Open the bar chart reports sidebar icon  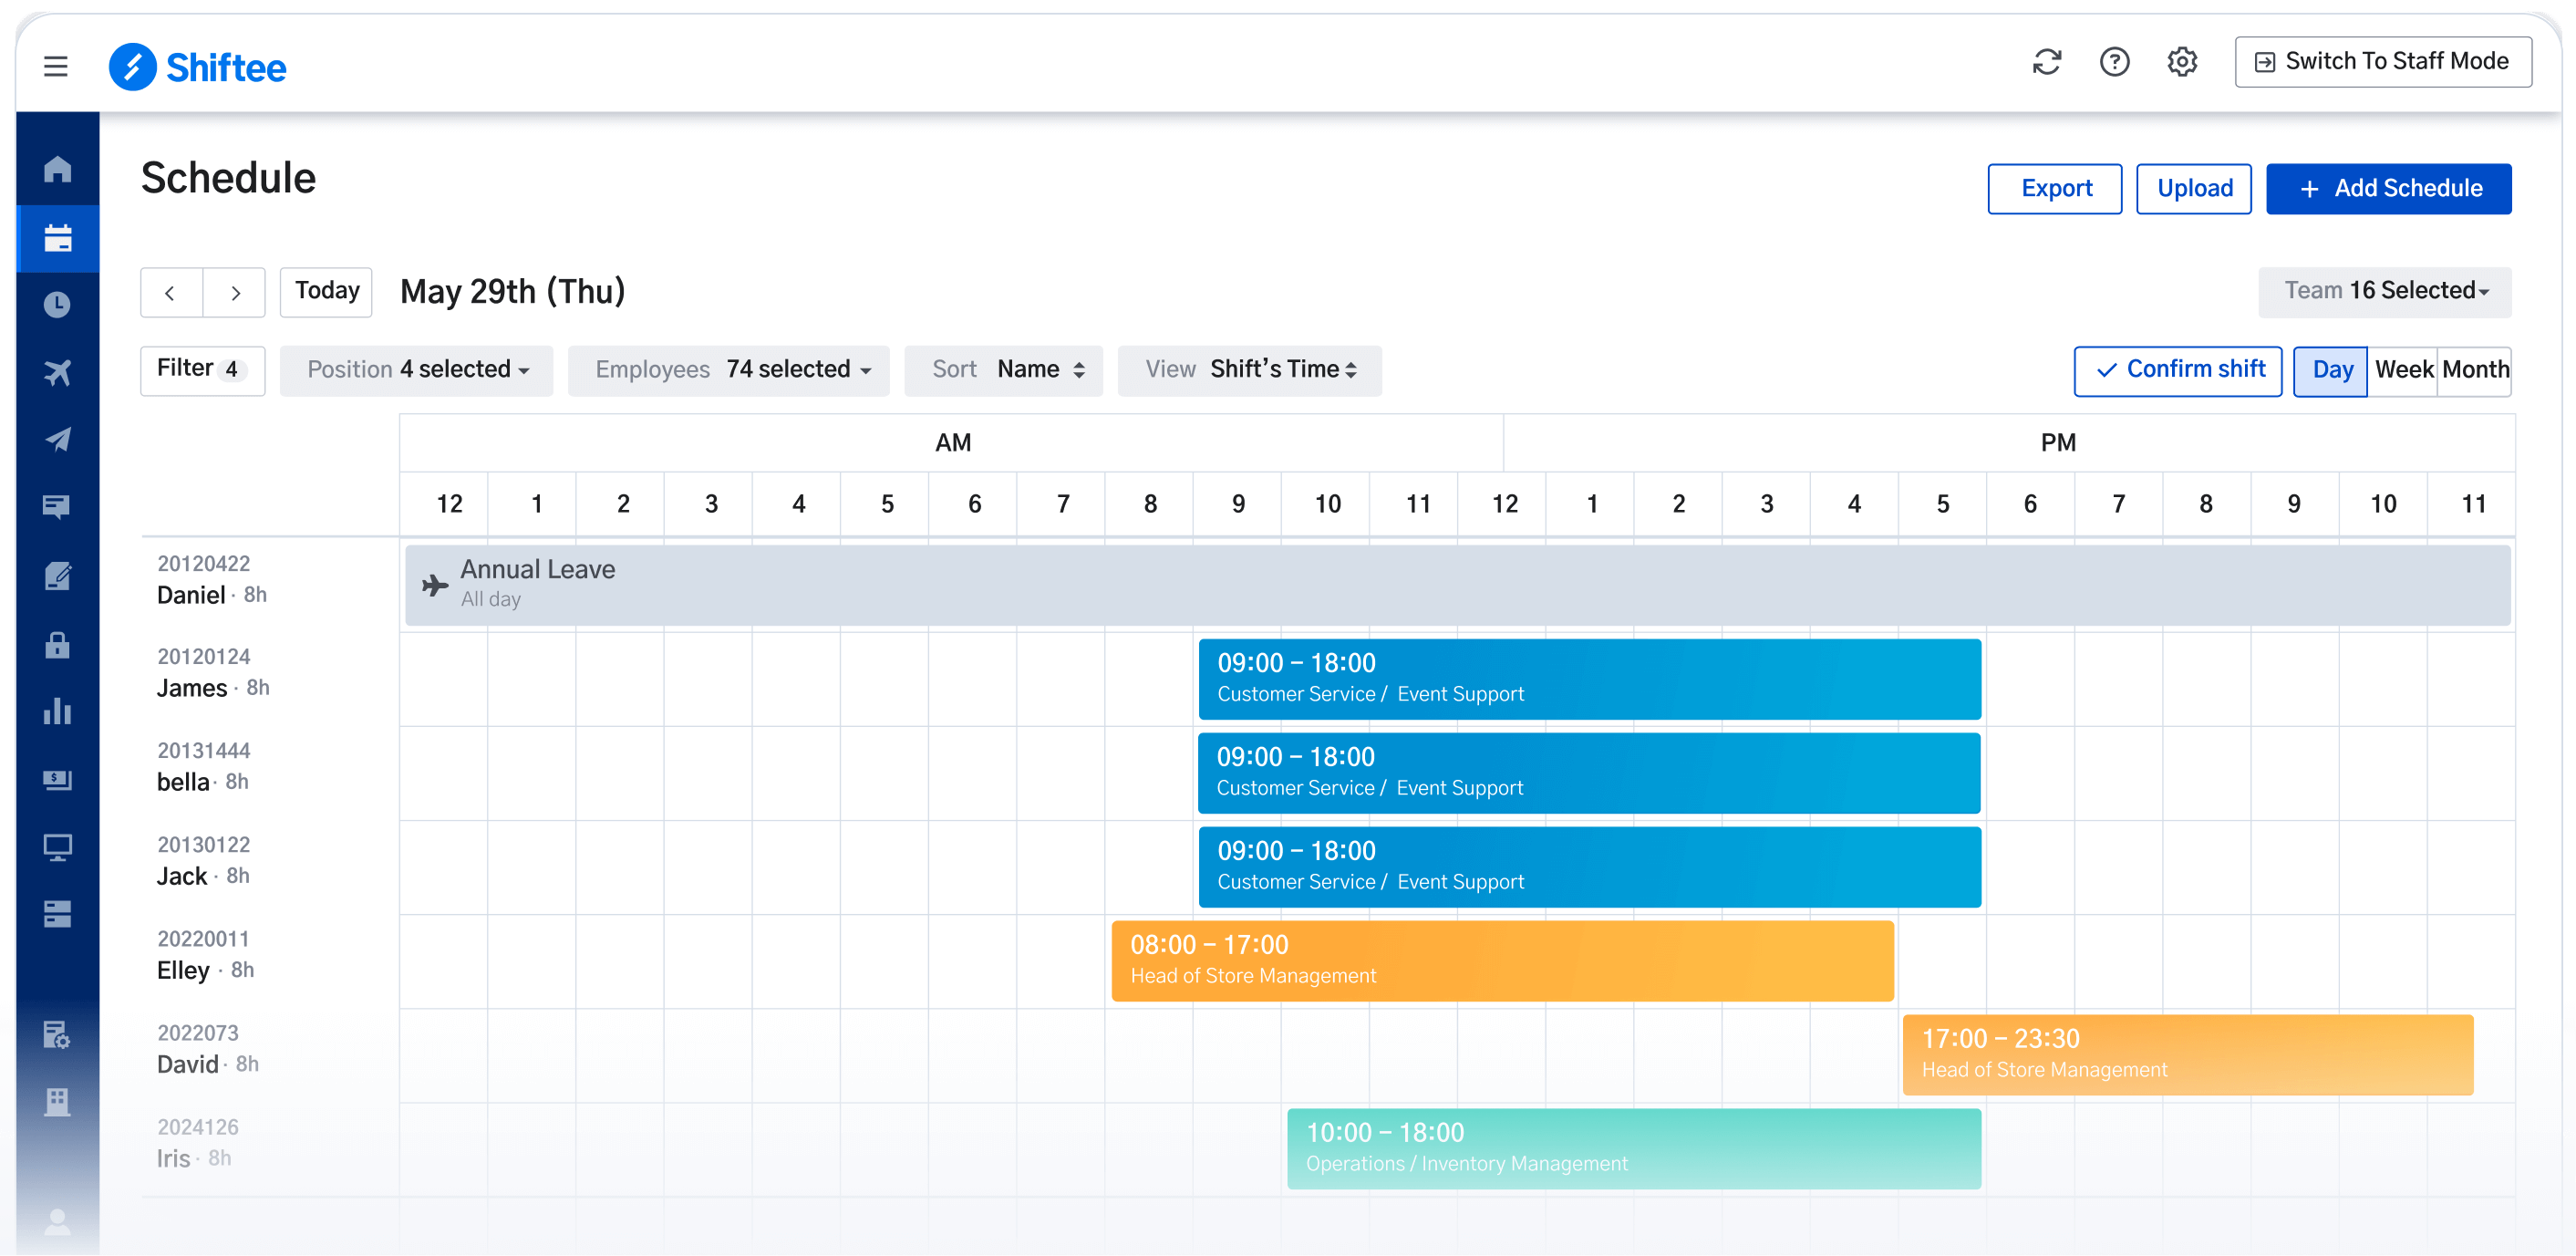(x=57, y=711)
